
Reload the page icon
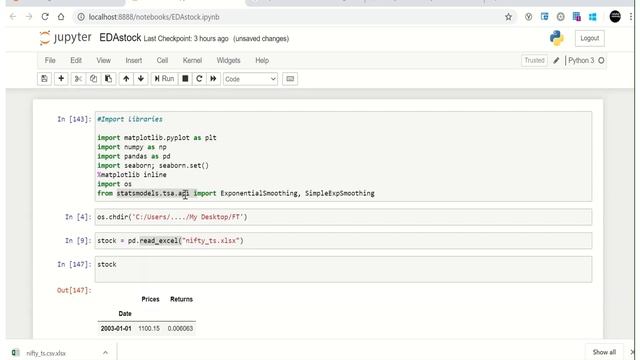pyautogui.click(x=45, y=17)
